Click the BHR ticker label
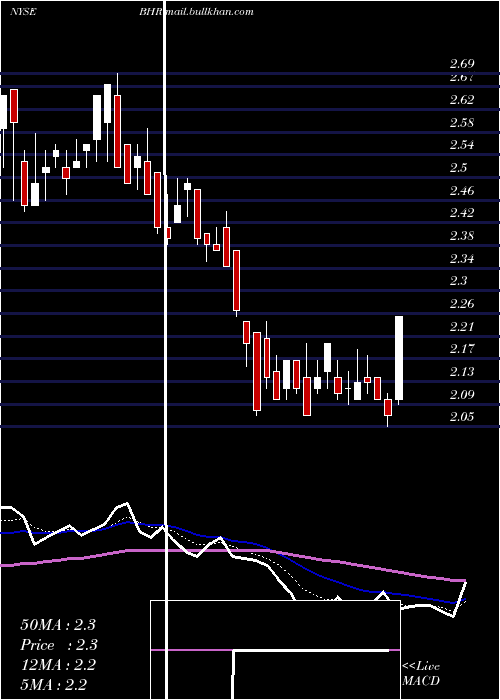The image size is (500, 700). [x=151, y=12]
